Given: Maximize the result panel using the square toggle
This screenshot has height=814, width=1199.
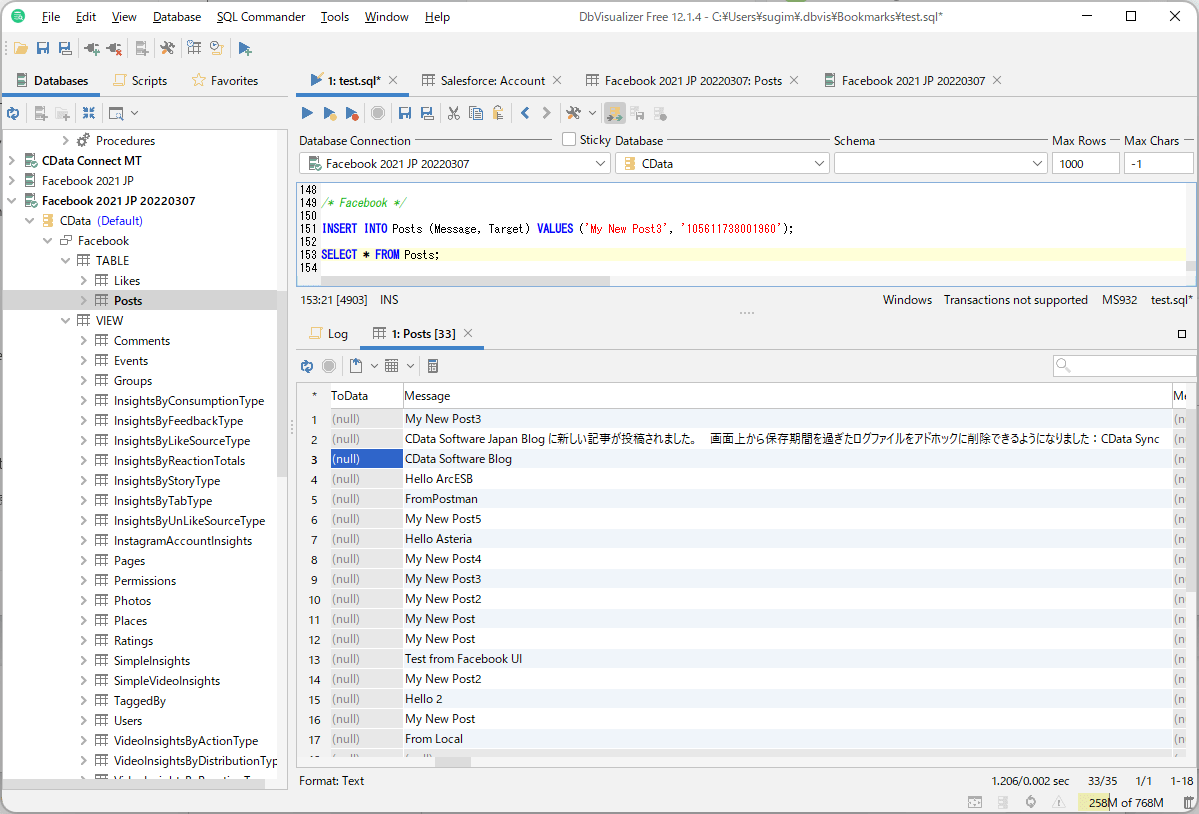Looking at the screenshot, I should click(x=1182, y=334).
